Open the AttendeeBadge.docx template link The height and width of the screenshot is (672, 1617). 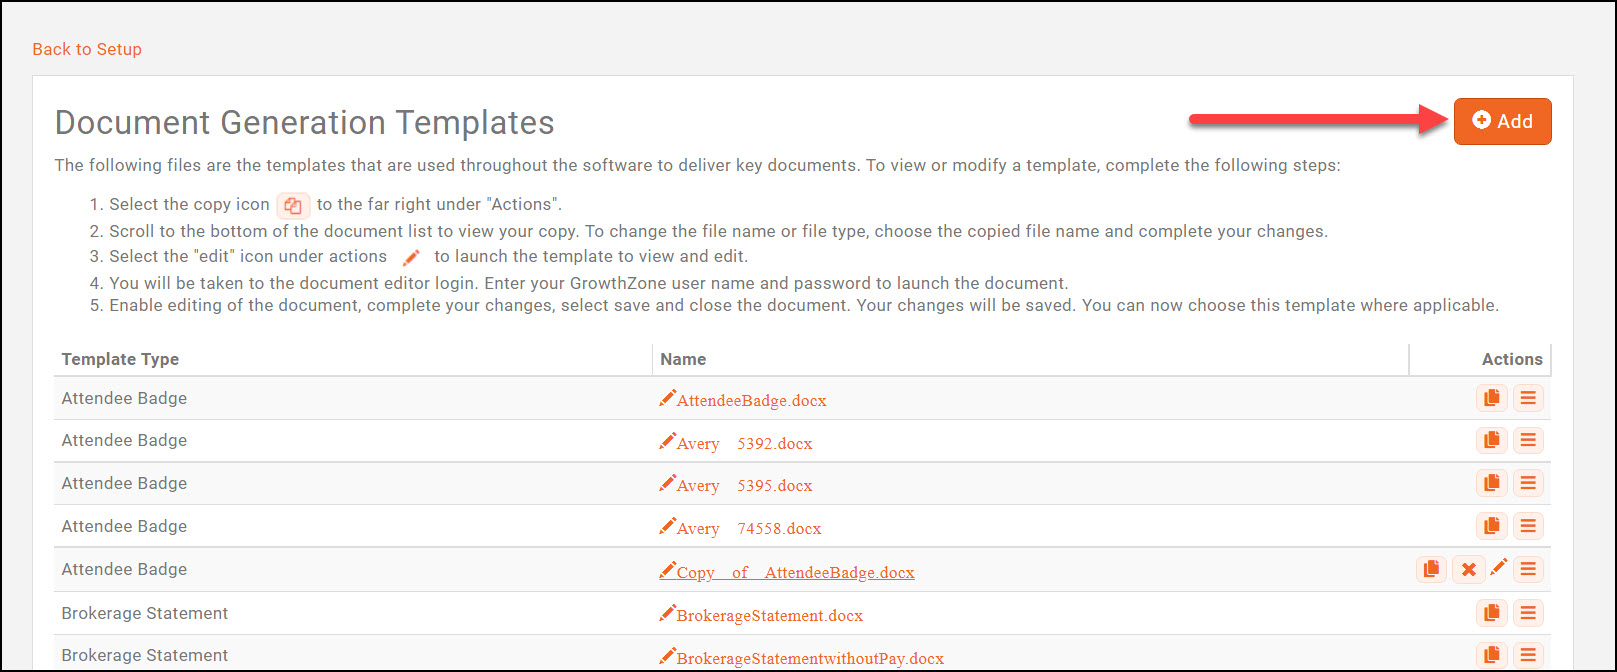pyautogui.click(x=751, y=401)
